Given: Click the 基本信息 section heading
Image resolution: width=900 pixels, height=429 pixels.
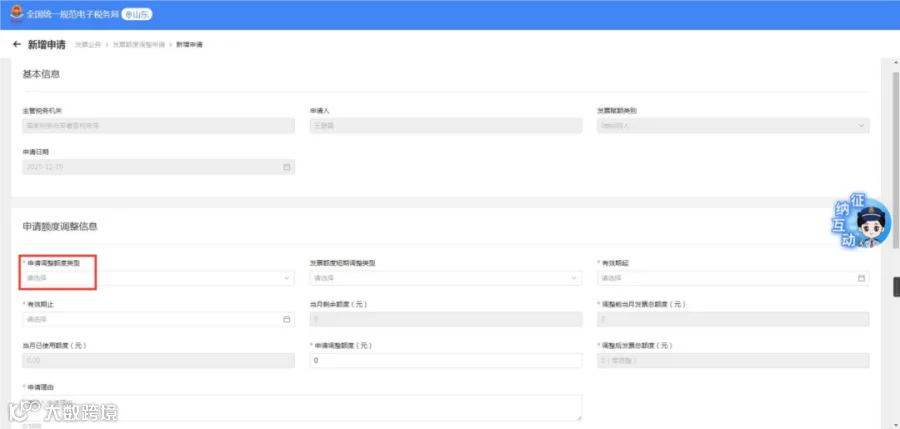Looking at the screenshot, I should click(41, 74).
